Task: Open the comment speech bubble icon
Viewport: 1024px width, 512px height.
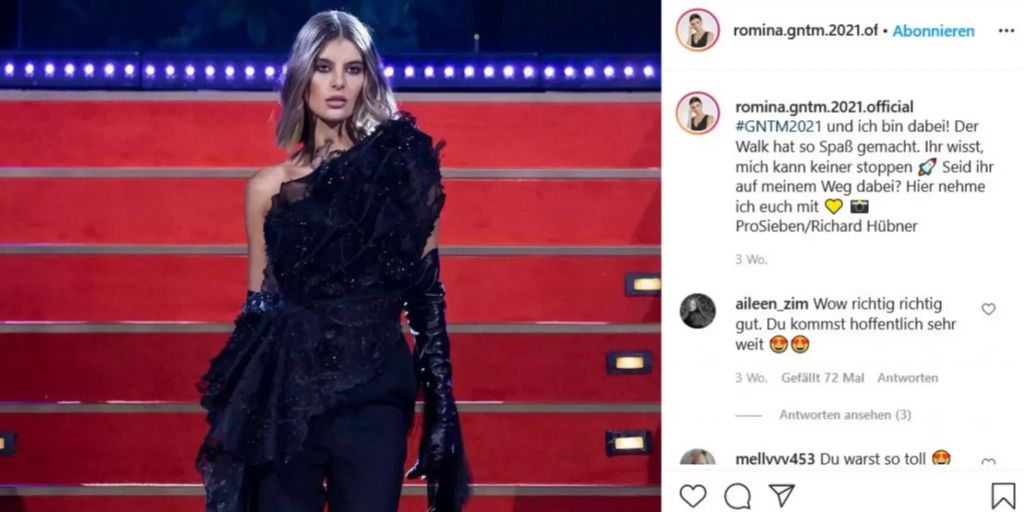Action: click(737, 496)
